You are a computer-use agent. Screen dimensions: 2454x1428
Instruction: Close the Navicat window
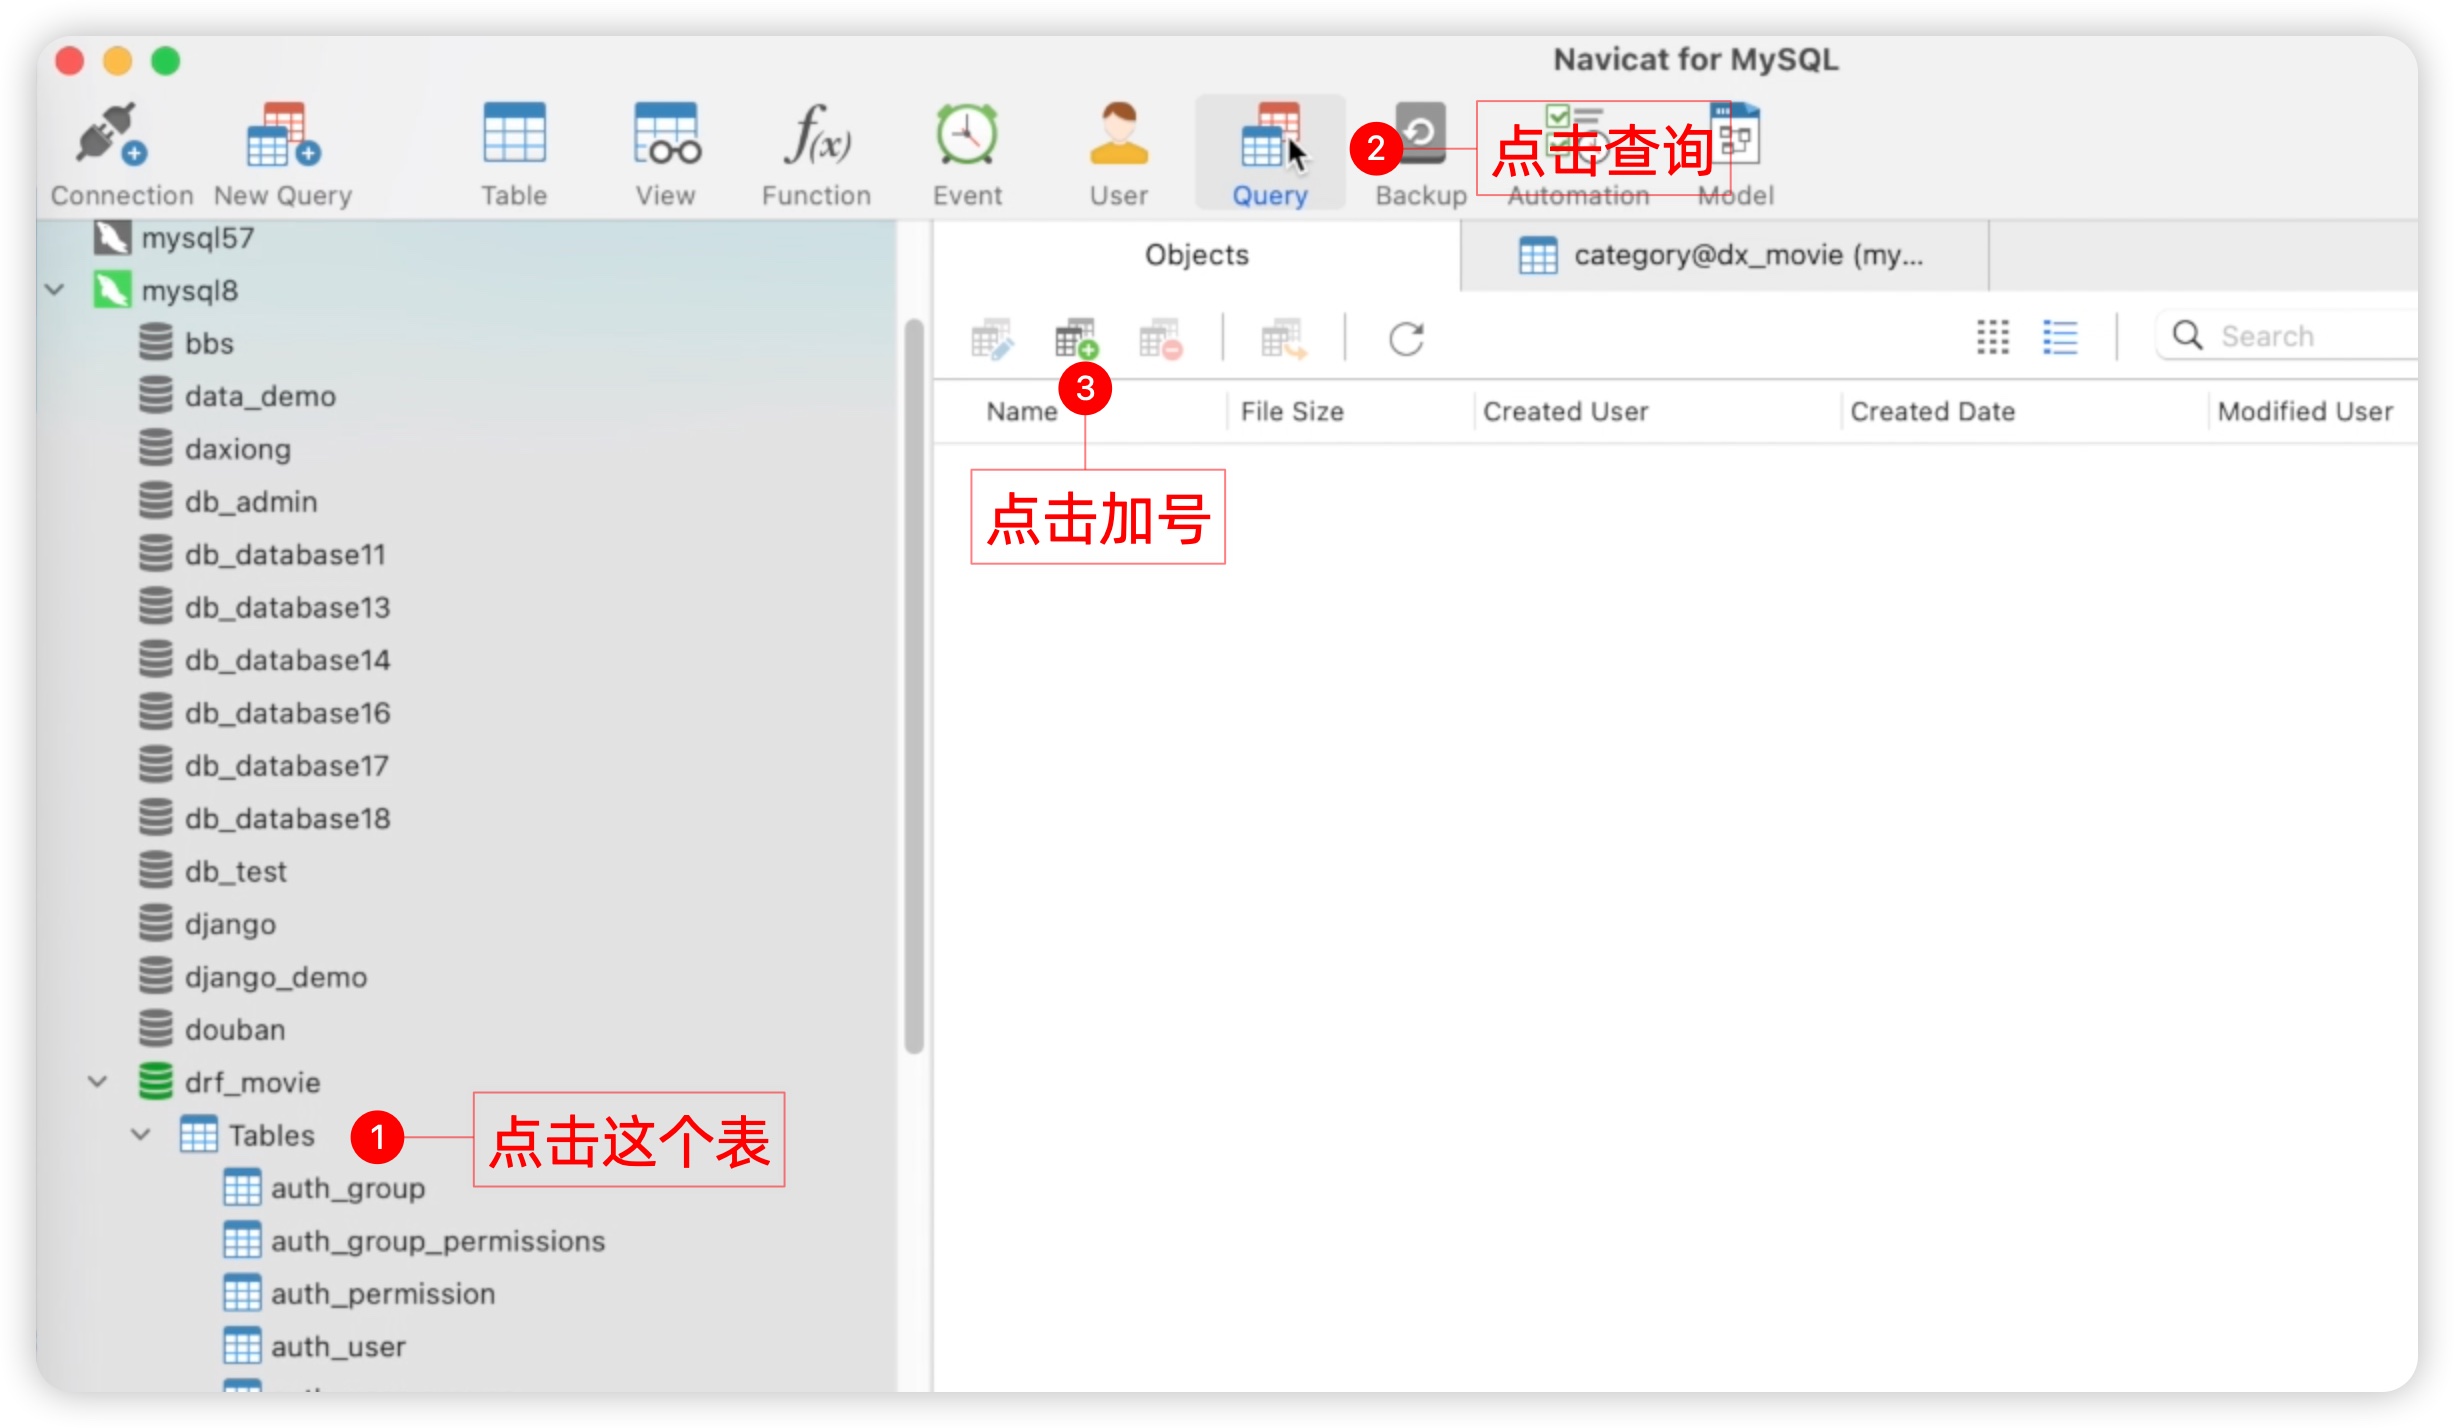[69, 61]
